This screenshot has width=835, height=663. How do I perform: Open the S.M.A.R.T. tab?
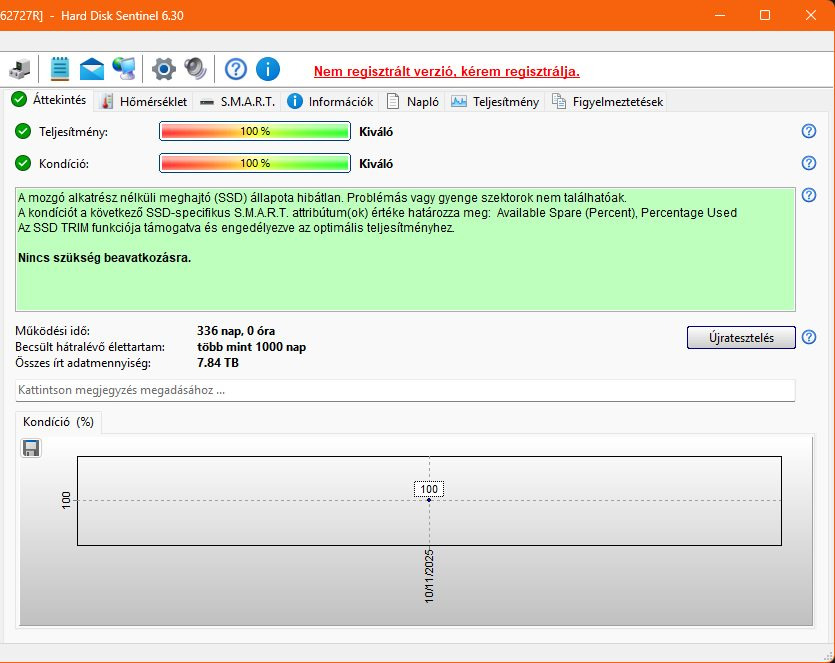click(238, 101)
